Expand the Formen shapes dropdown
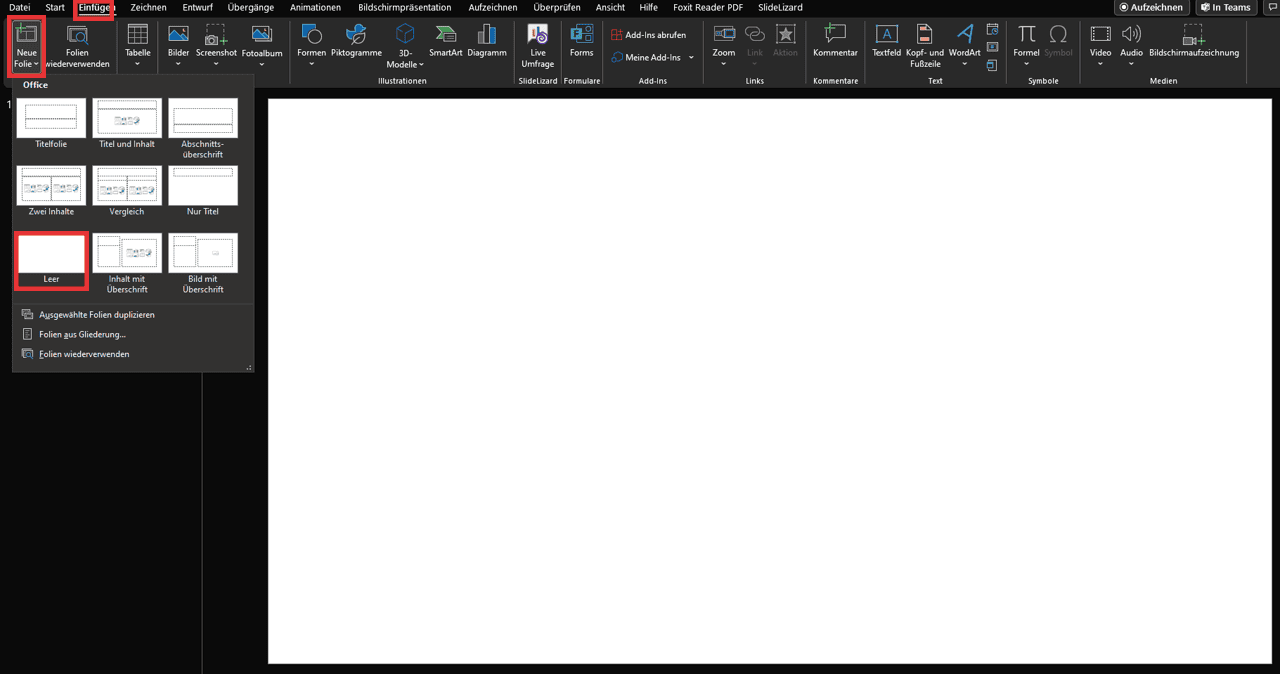The width and height of the screenshot is (1280, 674). (311, 64)
